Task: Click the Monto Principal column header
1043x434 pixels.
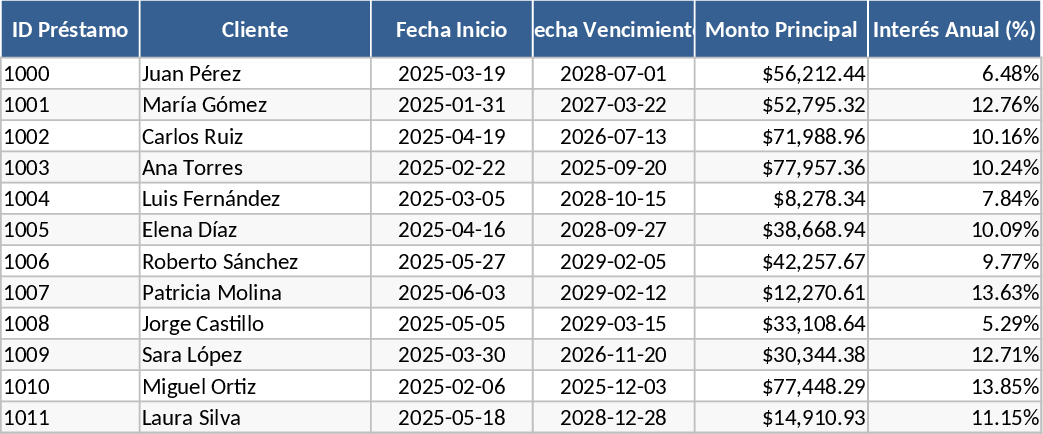Action: point(781,30)
